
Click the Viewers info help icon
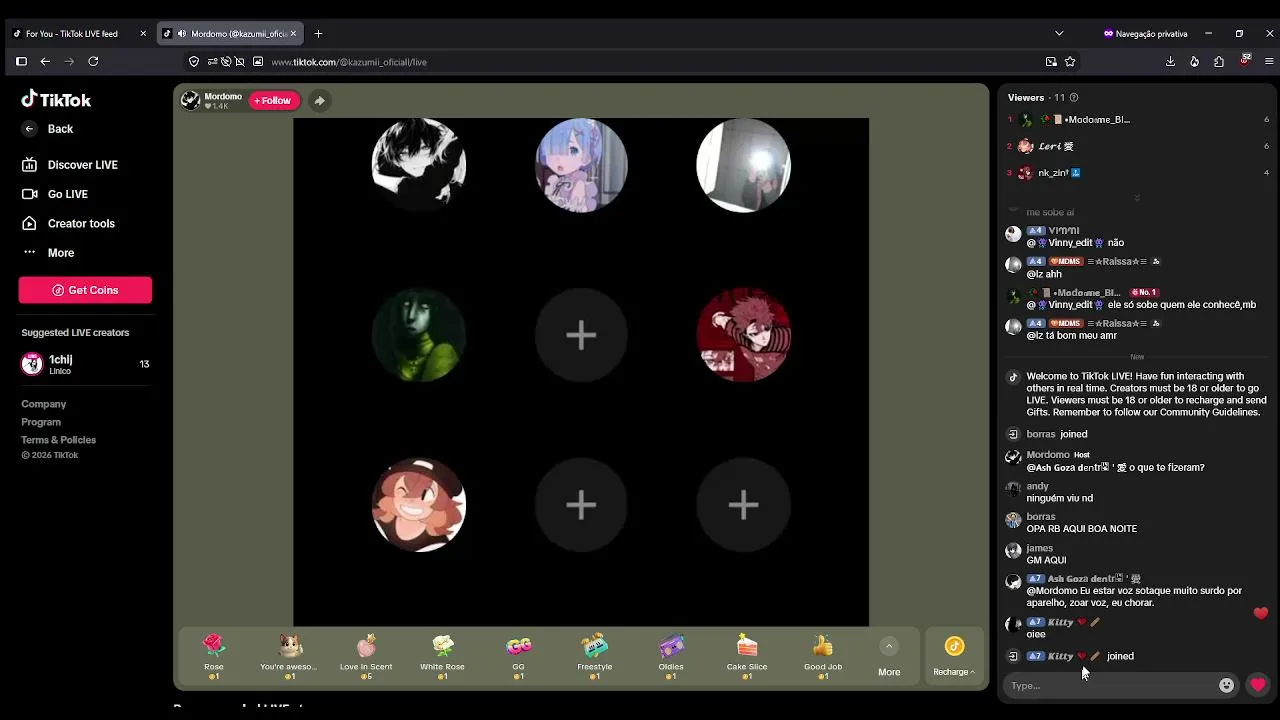pyautogui.click(x=1074, y=97)
